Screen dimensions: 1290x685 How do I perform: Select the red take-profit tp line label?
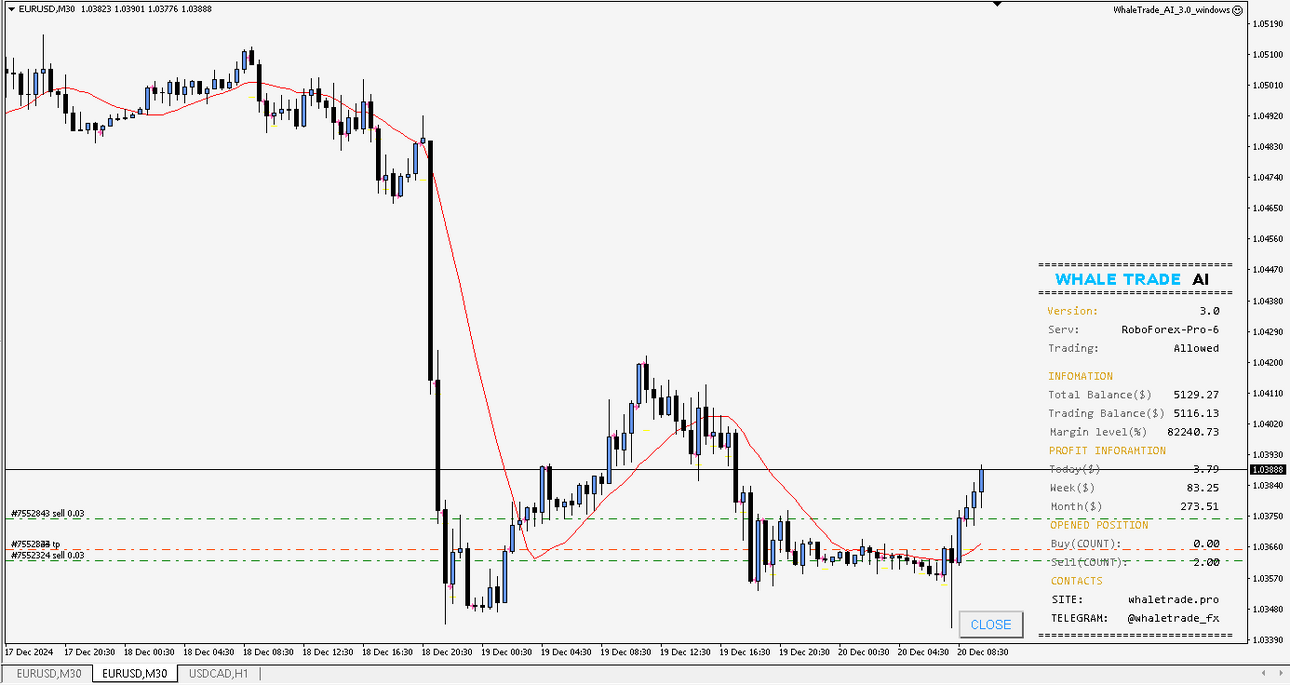[36, 544]
